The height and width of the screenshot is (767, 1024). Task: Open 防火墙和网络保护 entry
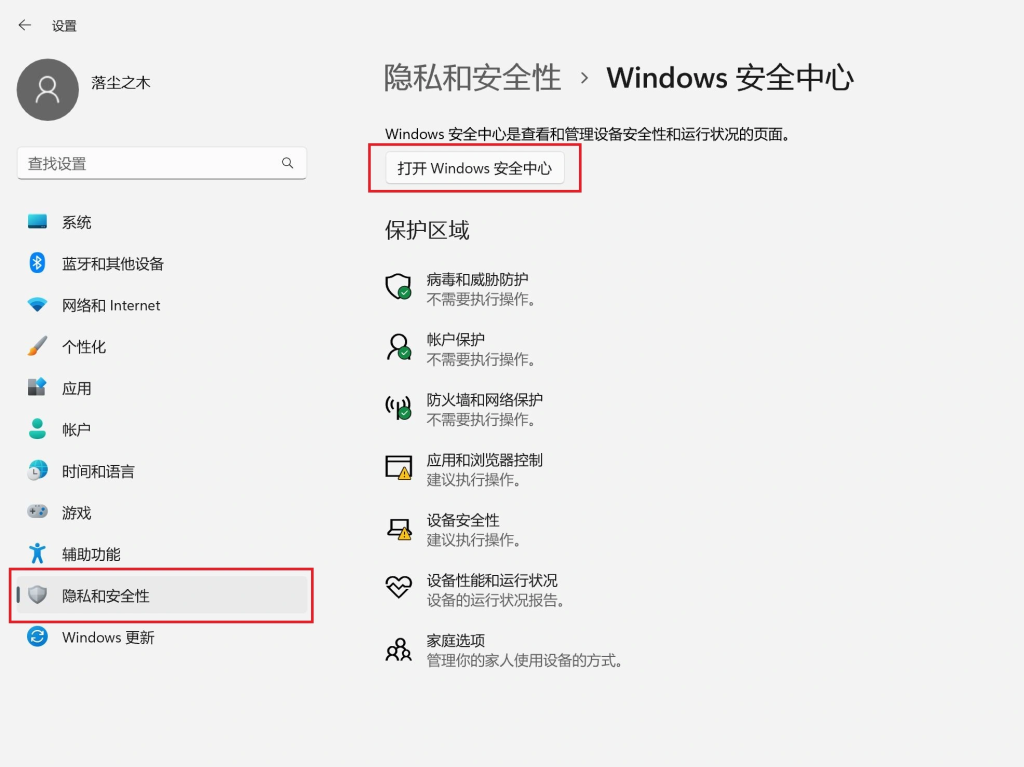pos(464,409)
